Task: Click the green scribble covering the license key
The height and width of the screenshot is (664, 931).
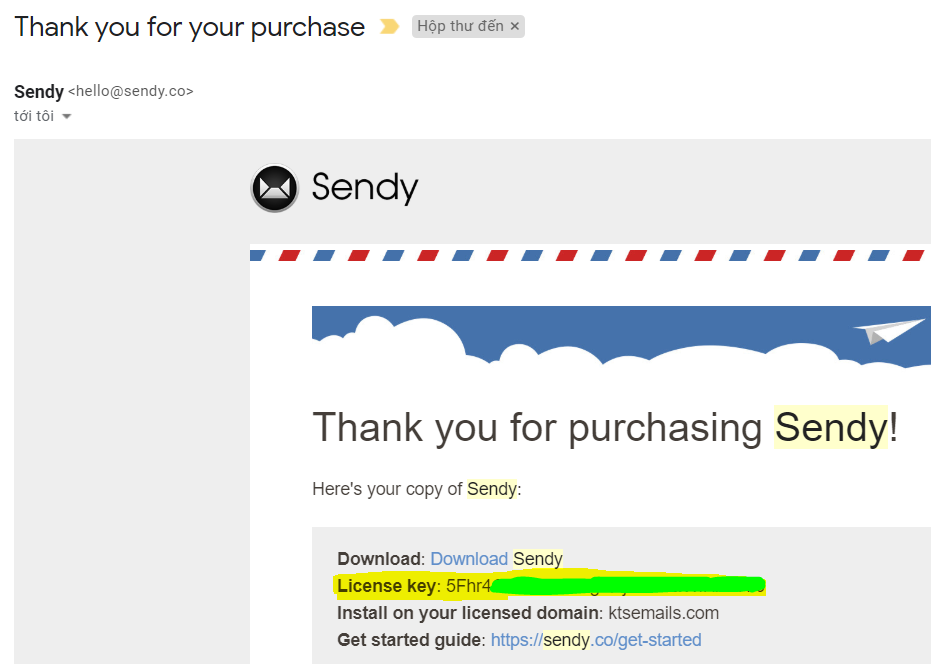Action: tap(630, 584)
